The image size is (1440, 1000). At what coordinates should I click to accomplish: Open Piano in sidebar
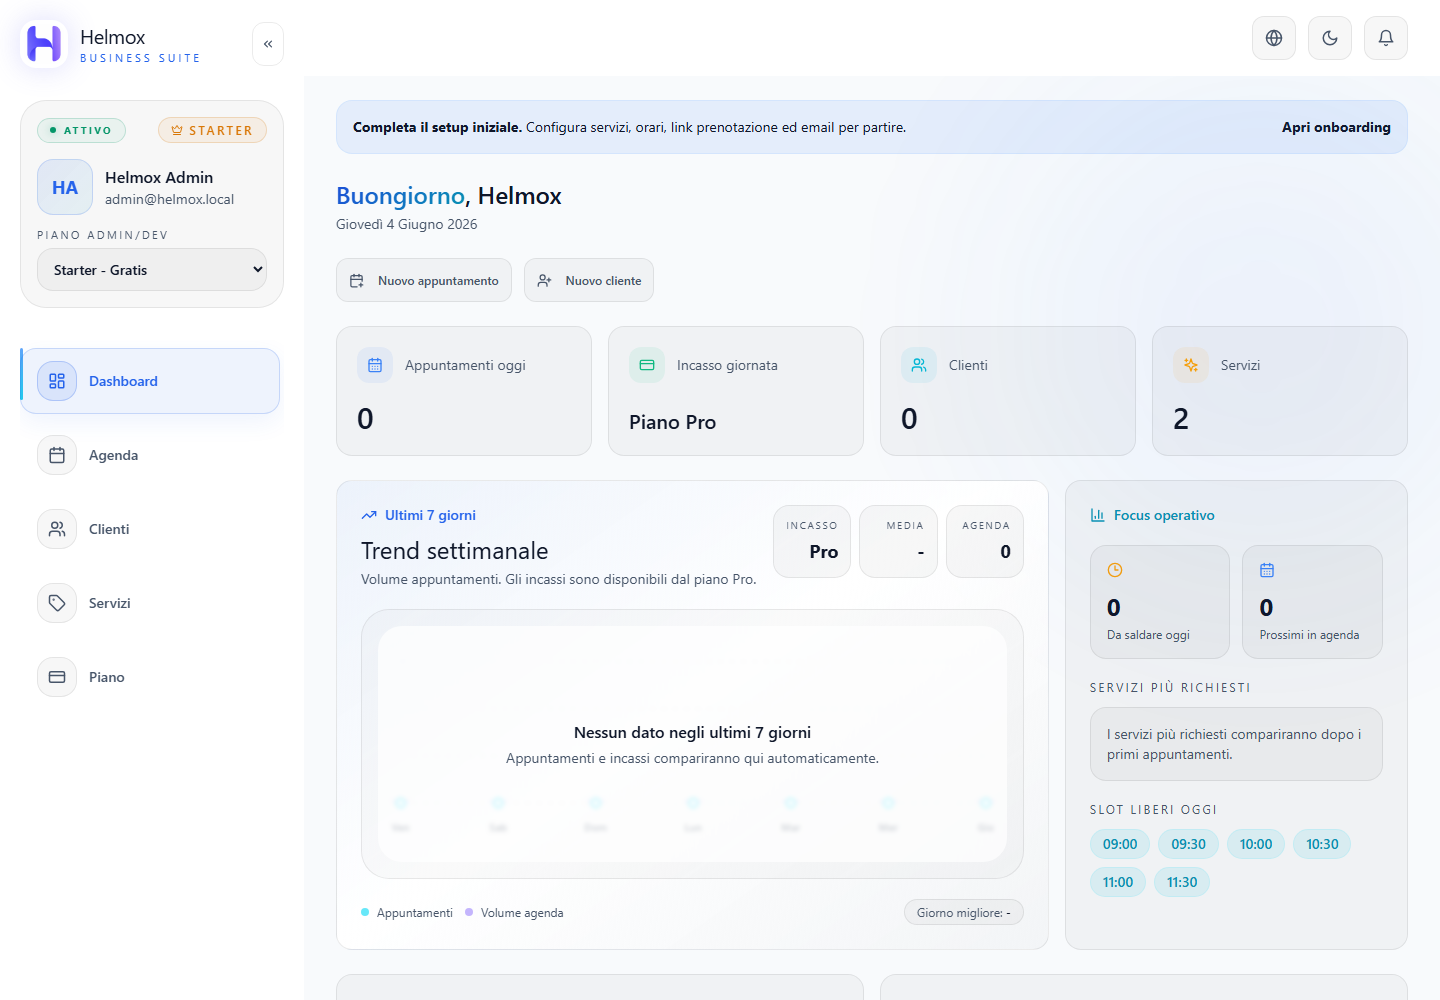coord(150,677)
